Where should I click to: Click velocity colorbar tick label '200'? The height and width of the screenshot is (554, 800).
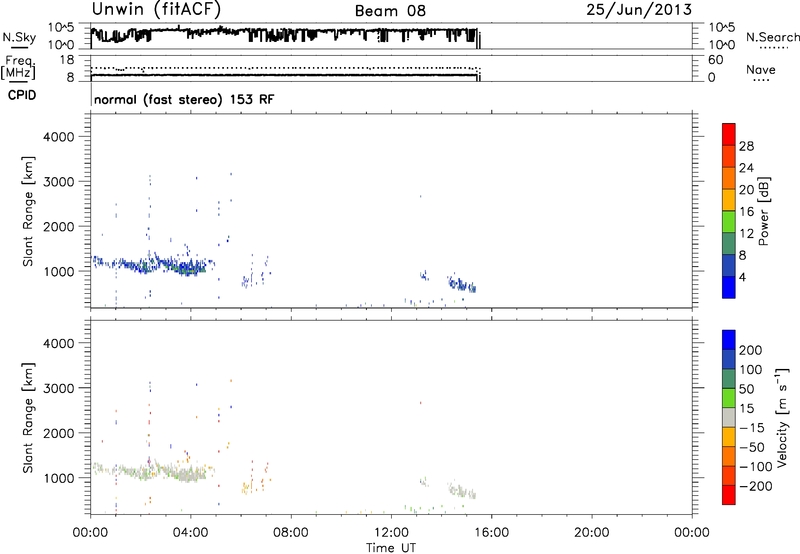(751, 350)
